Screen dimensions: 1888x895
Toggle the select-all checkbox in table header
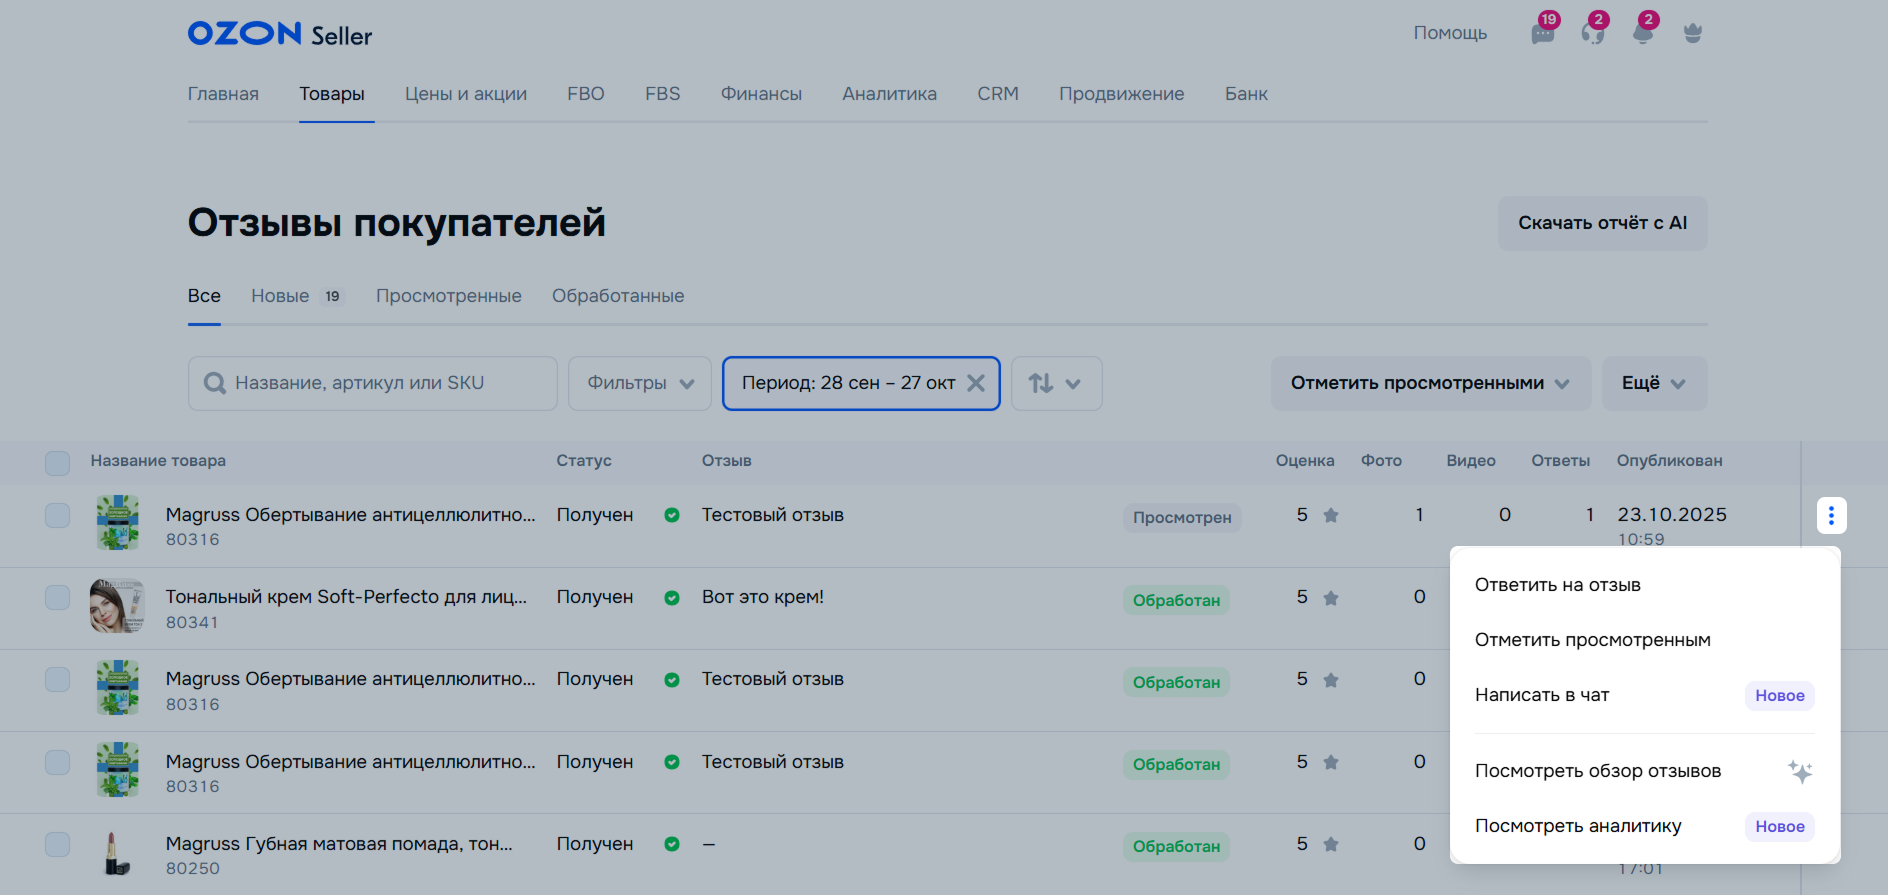[58, 463]
